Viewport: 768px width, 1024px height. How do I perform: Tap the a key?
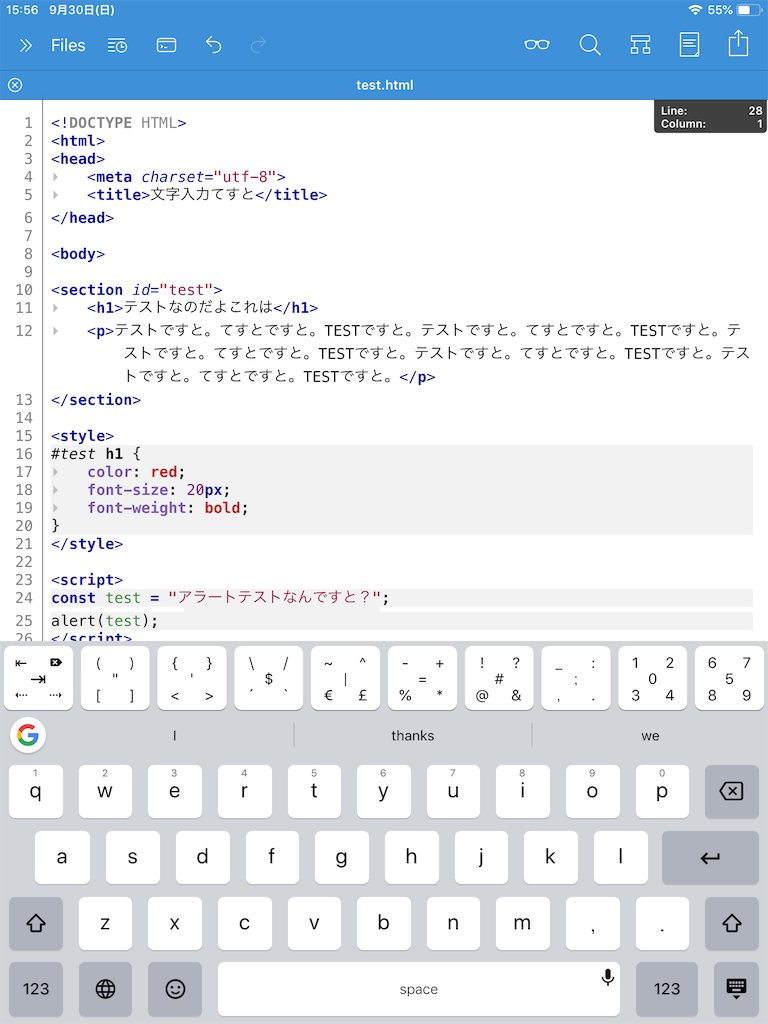[62, 857]
